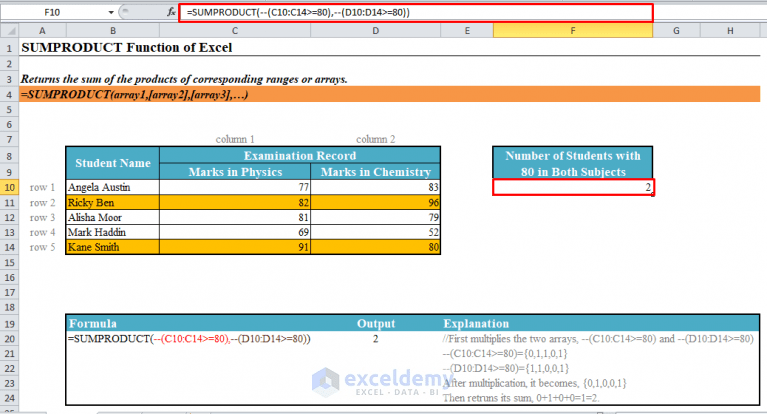767x414 pixels.
Task: Select Chemistry mark 83 cell
Action: [376, 187]
